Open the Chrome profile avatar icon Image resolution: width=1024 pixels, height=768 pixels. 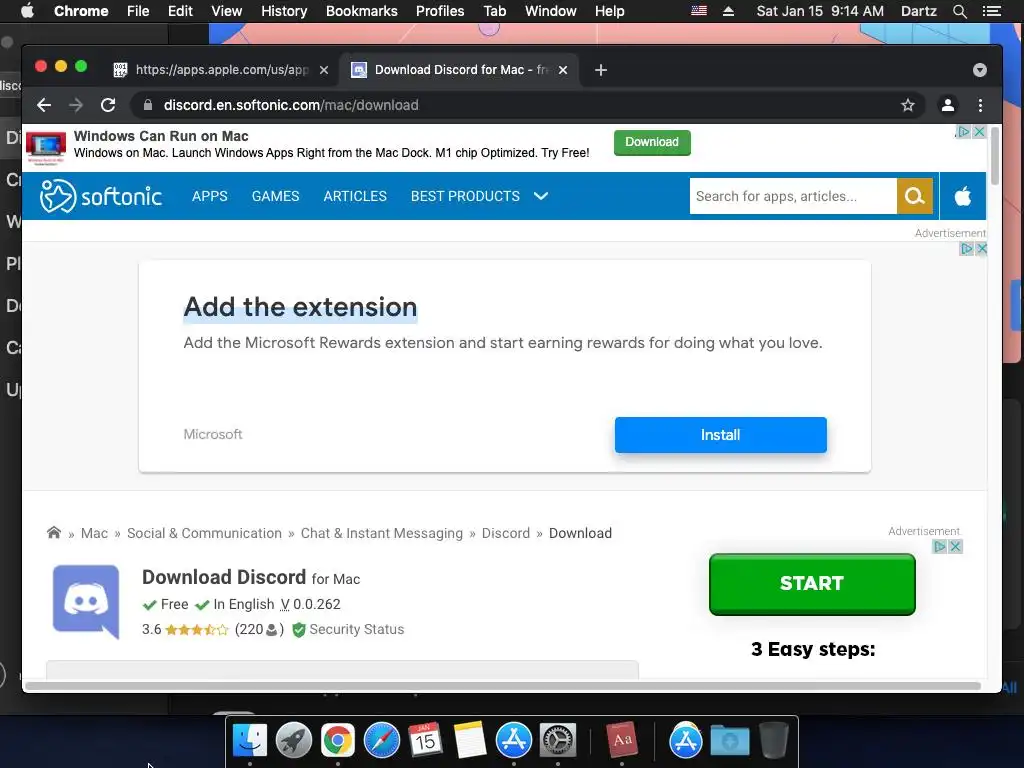coord(948,105)
